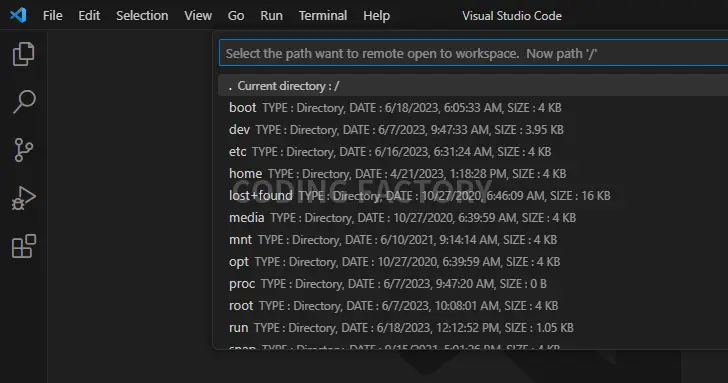Select the lost+found directory entry
Viewport: 728px width, 383px height.
[473, 195]
